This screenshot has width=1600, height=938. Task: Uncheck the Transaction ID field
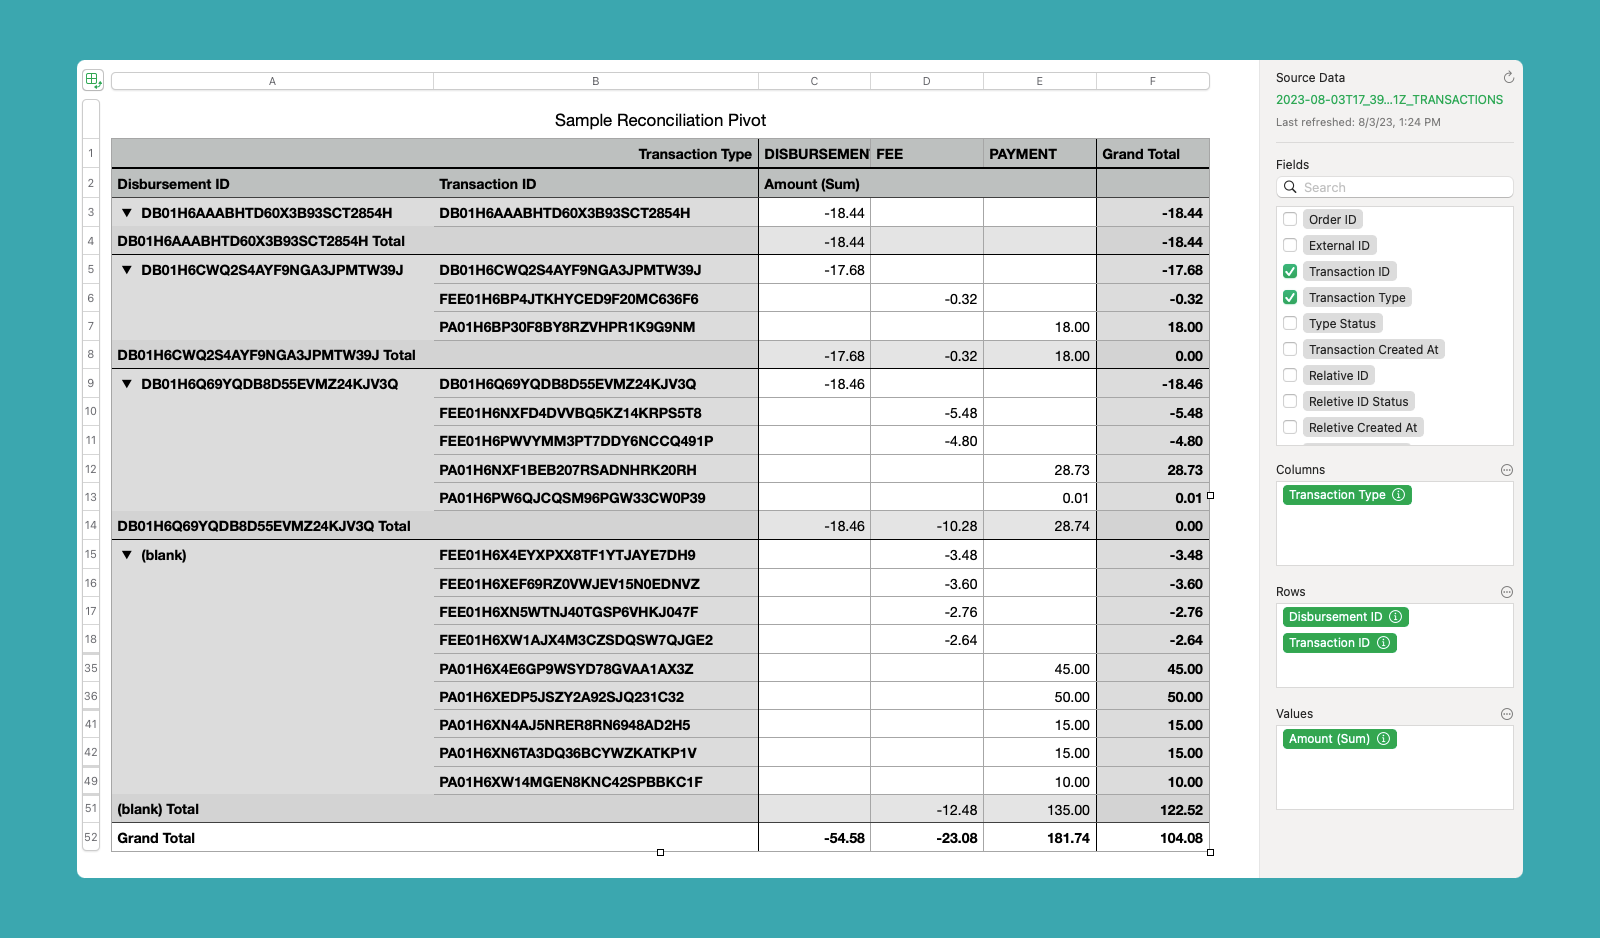coord(1290,271)
